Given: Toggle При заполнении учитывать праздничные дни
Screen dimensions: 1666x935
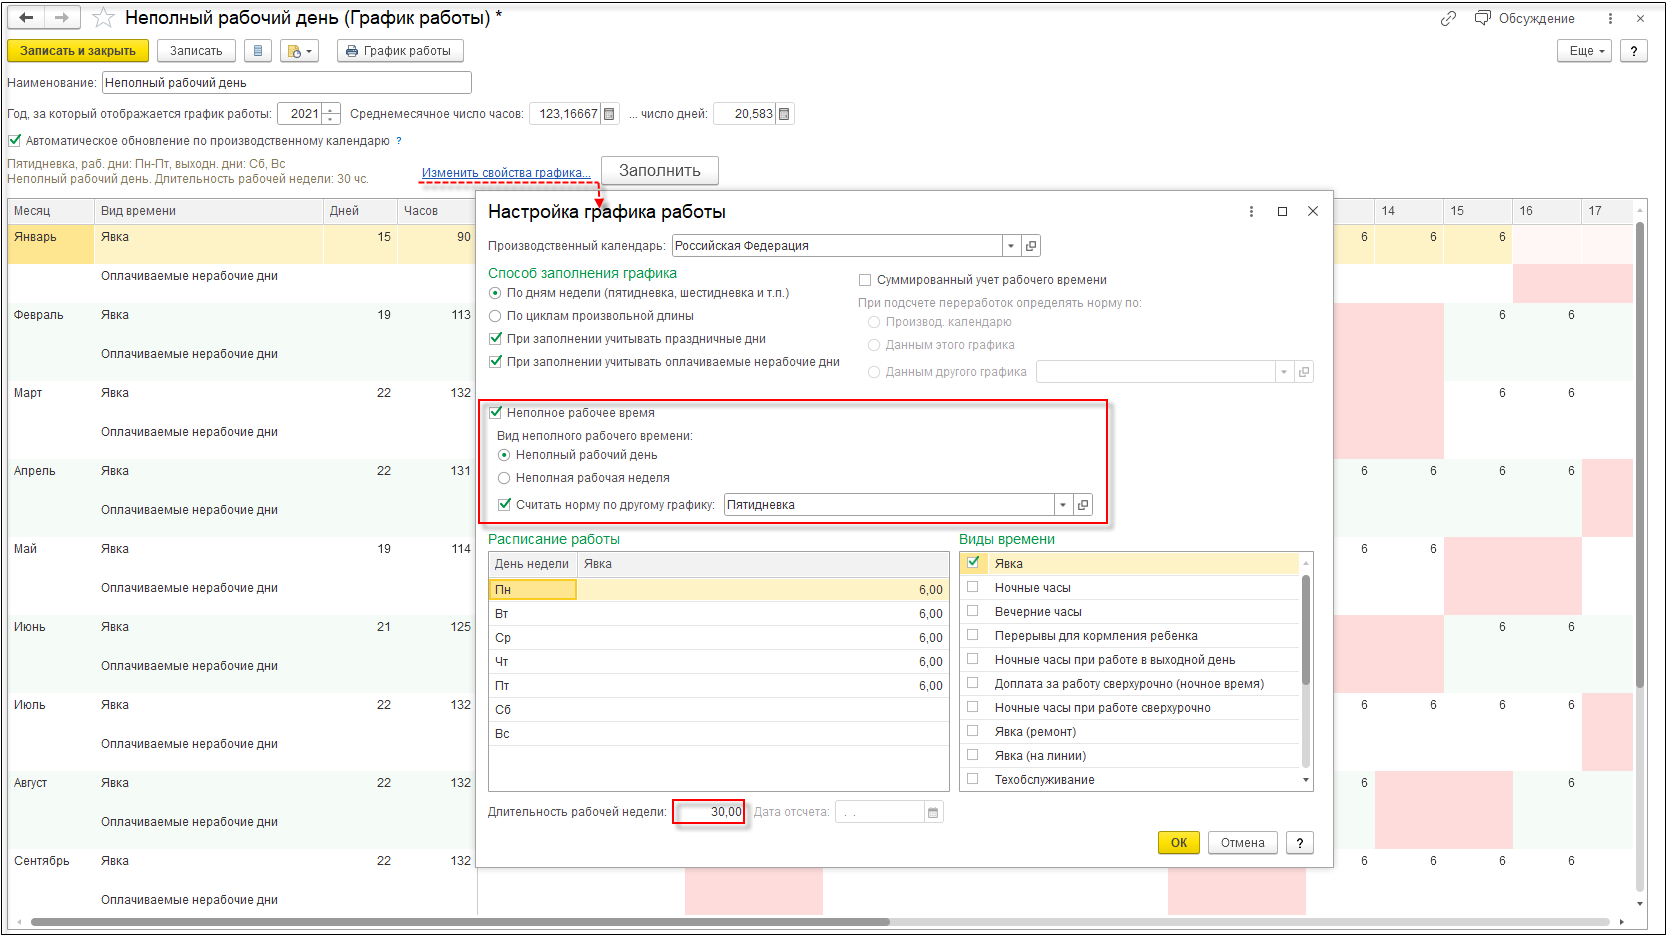Looking at the screenshot, I should pos(495,339).
